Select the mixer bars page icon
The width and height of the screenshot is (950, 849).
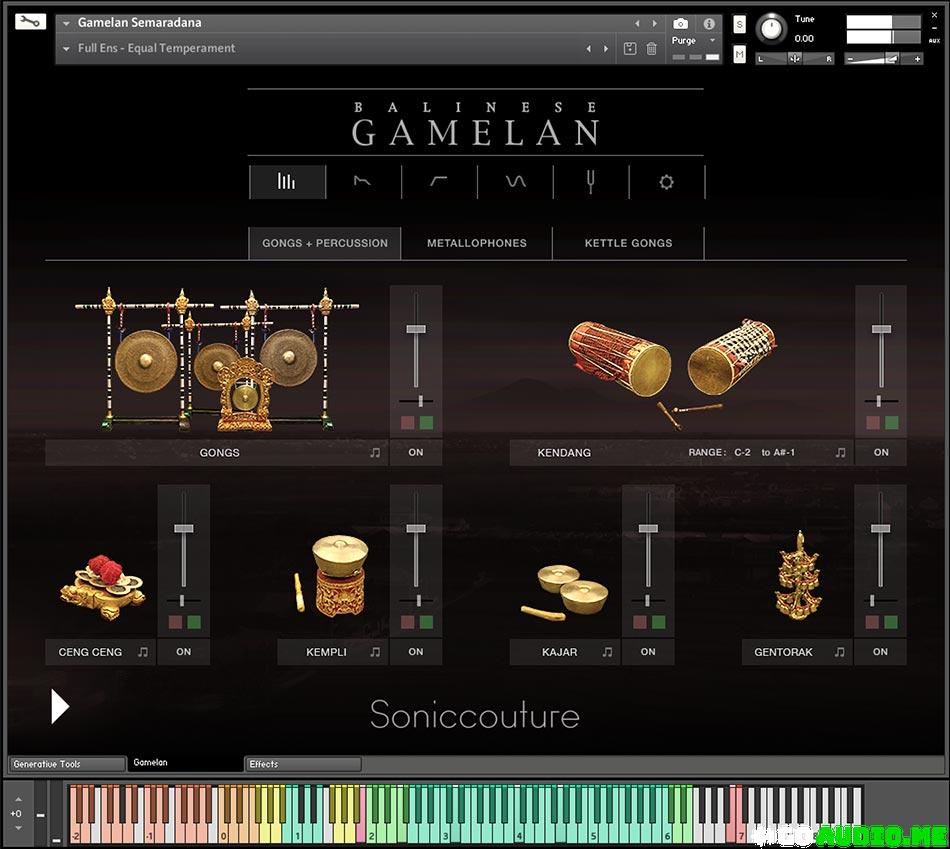click(287, 182)
